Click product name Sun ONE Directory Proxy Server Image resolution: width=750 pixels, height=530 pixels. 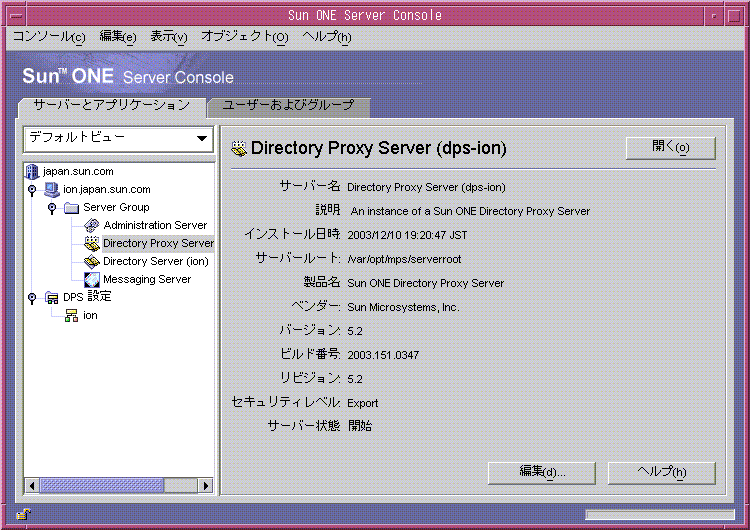coord(426,283)
